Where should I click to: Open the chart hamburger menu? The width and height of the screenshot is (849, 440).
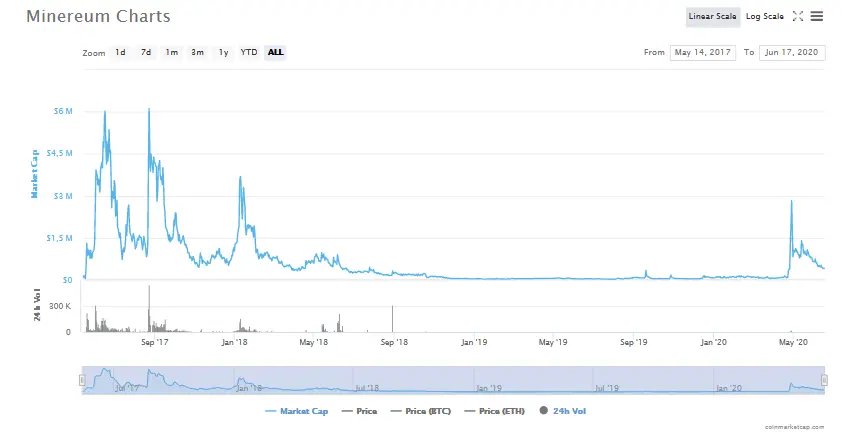[817, 16]
